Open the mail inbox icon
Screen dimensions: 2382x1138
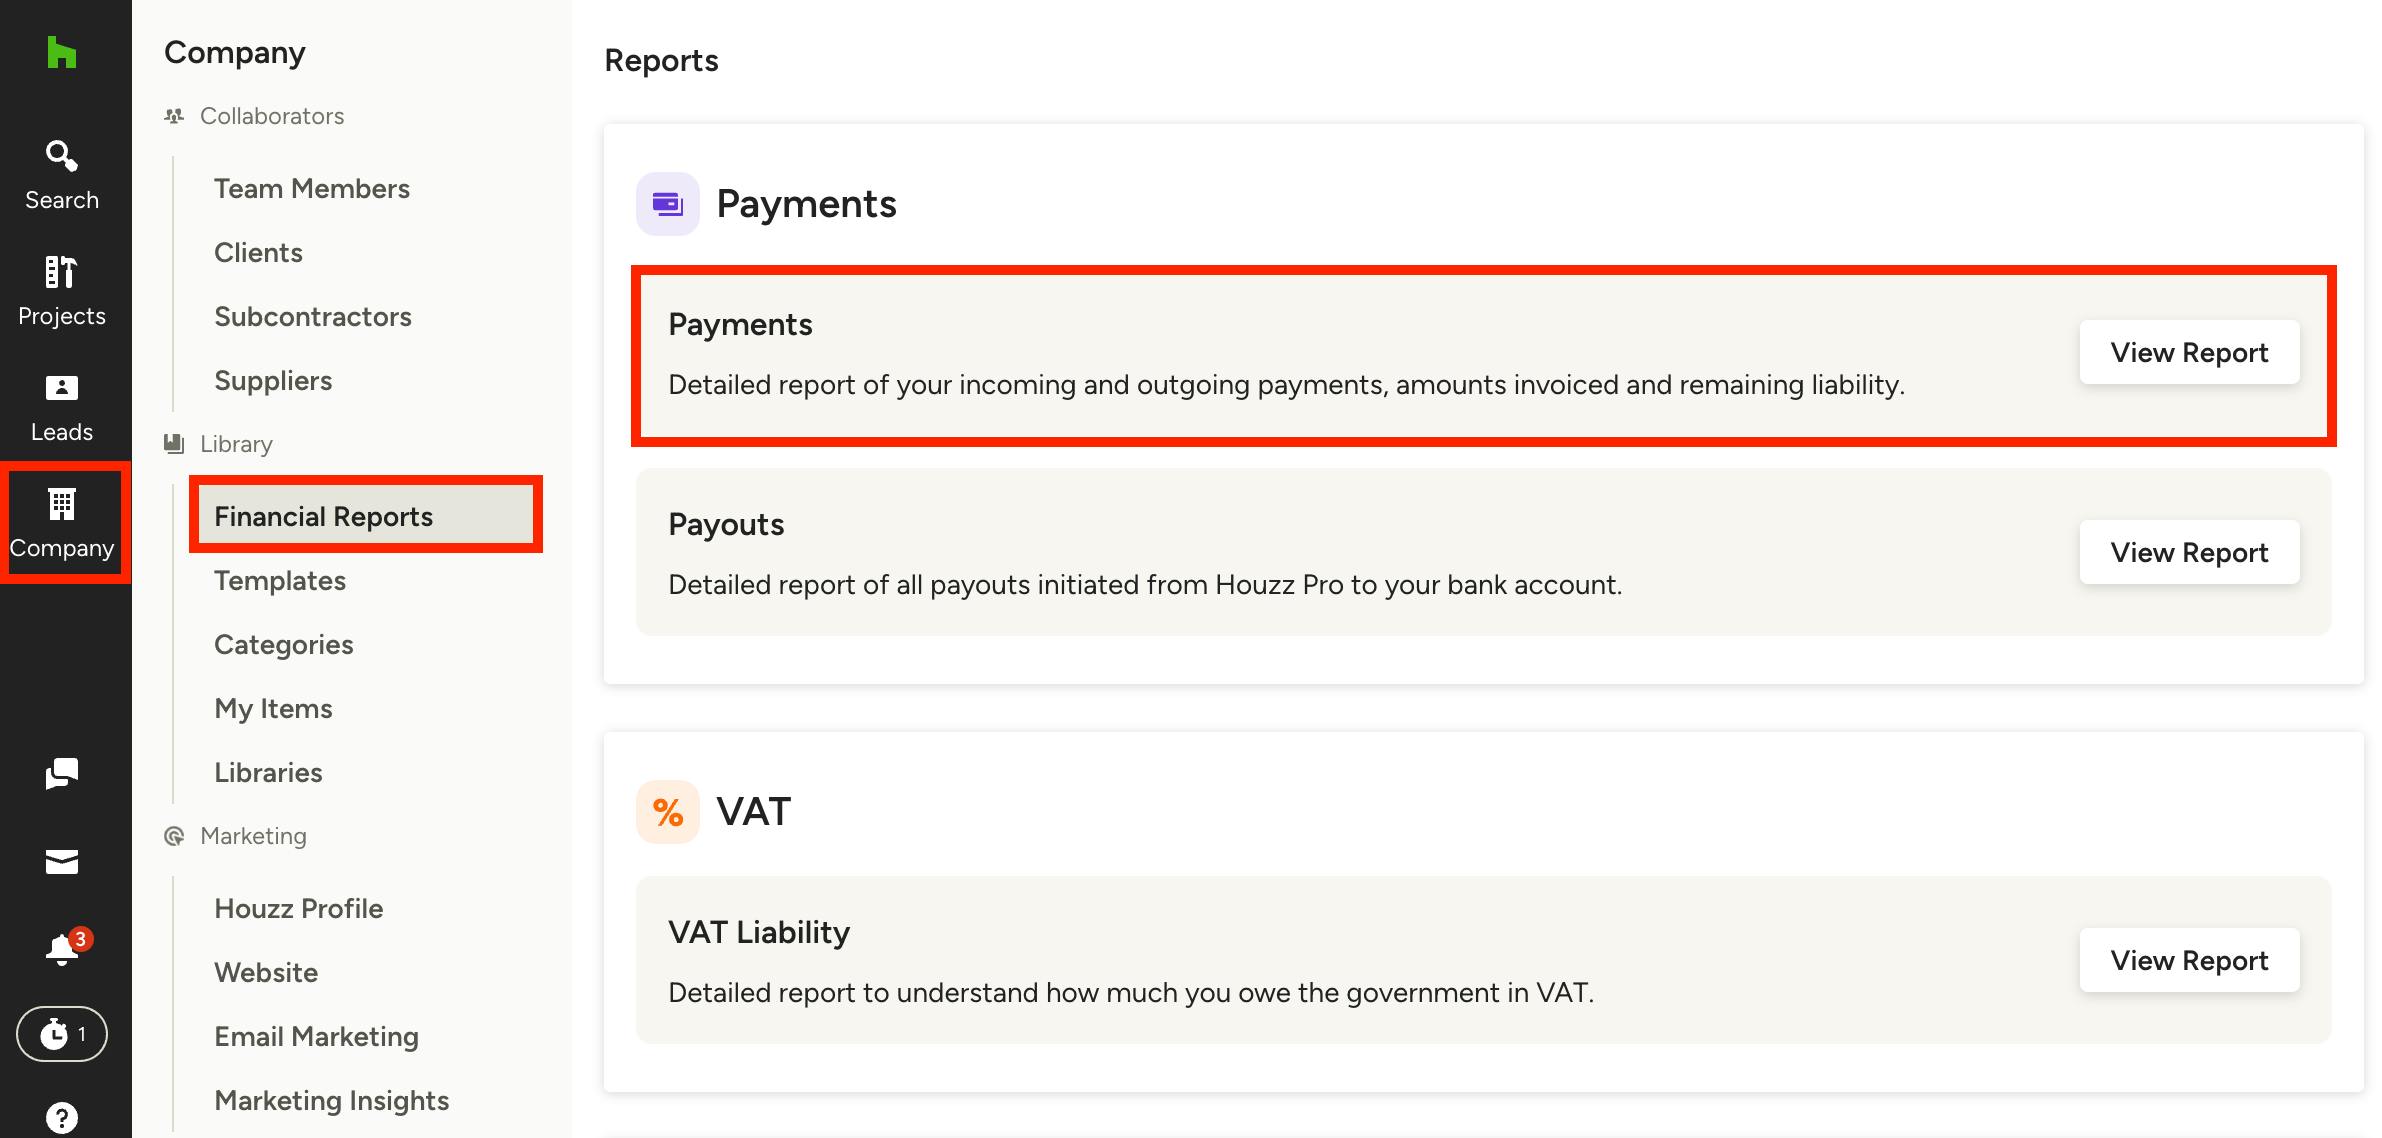point(61,861)
